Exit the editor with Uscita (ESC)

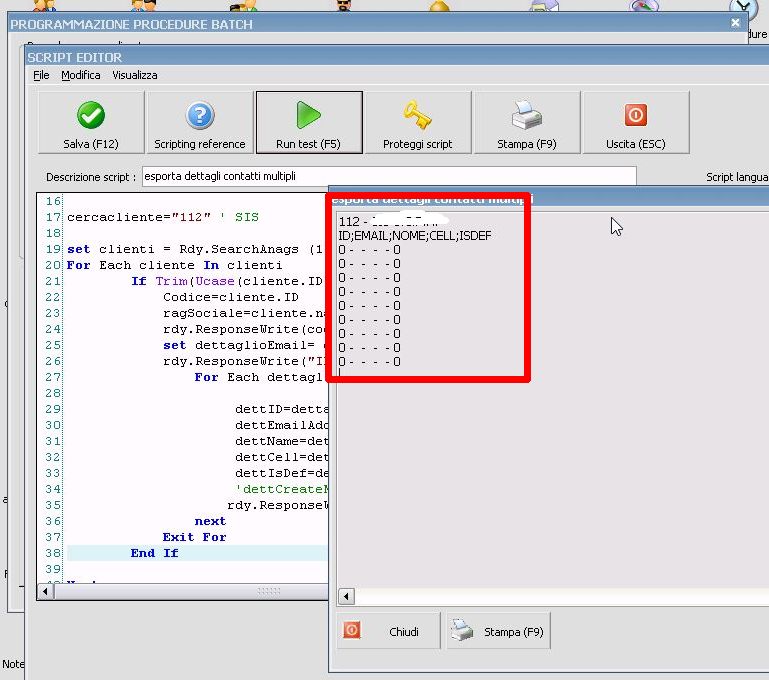pyautogui.click(x=636, y=122)
